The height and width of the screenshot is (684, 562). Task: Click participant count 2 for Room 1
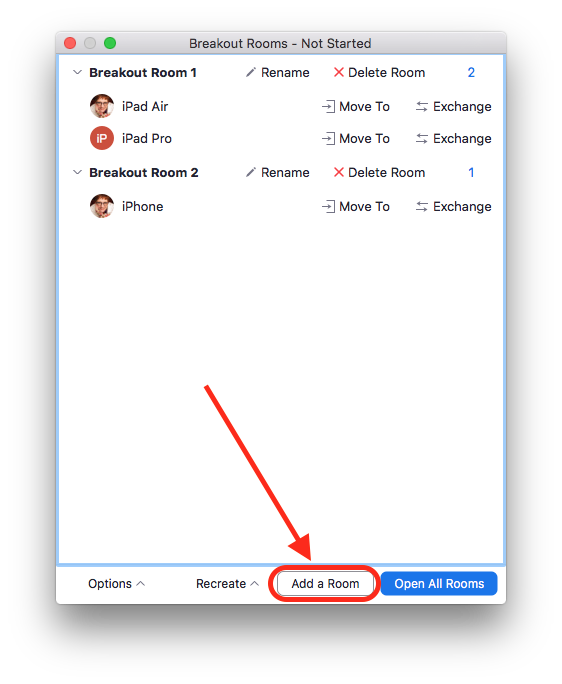471,72
